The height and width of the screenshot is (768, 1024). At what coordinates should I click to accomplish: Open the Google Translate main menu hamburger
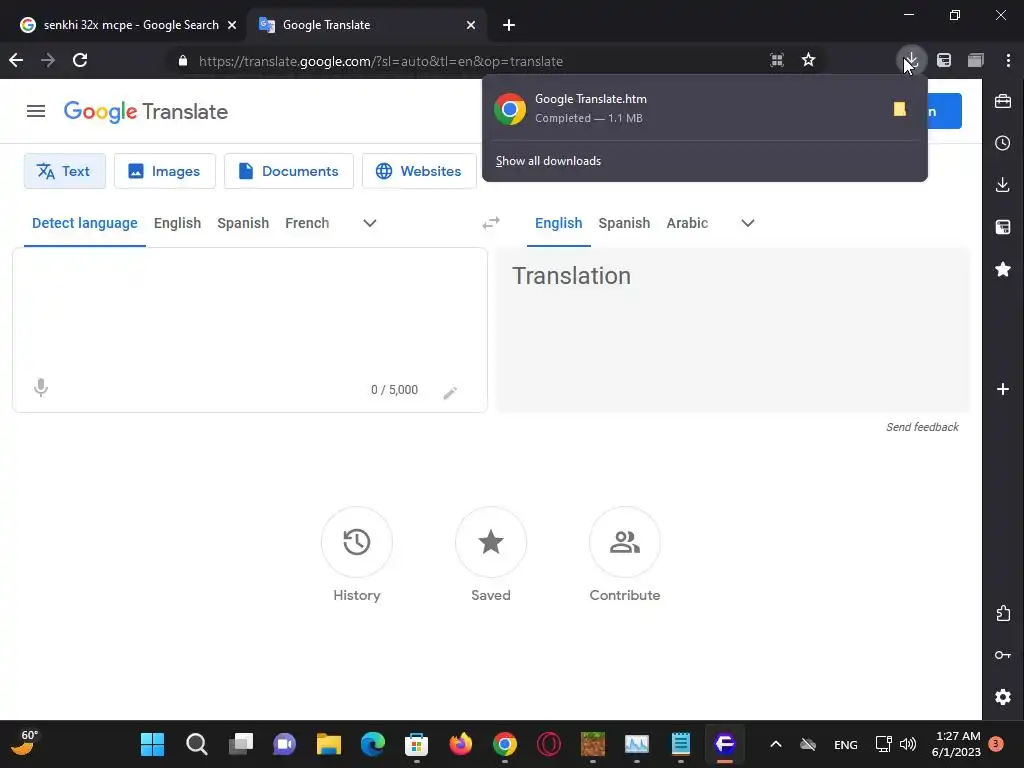(36, 111)
